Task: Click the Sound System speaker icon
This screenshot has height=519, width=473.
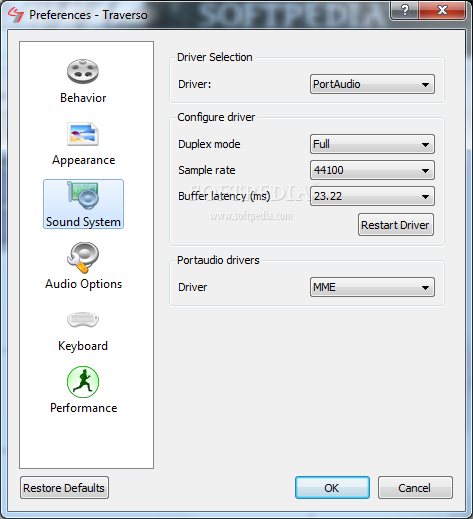Action: coord(83,196)
